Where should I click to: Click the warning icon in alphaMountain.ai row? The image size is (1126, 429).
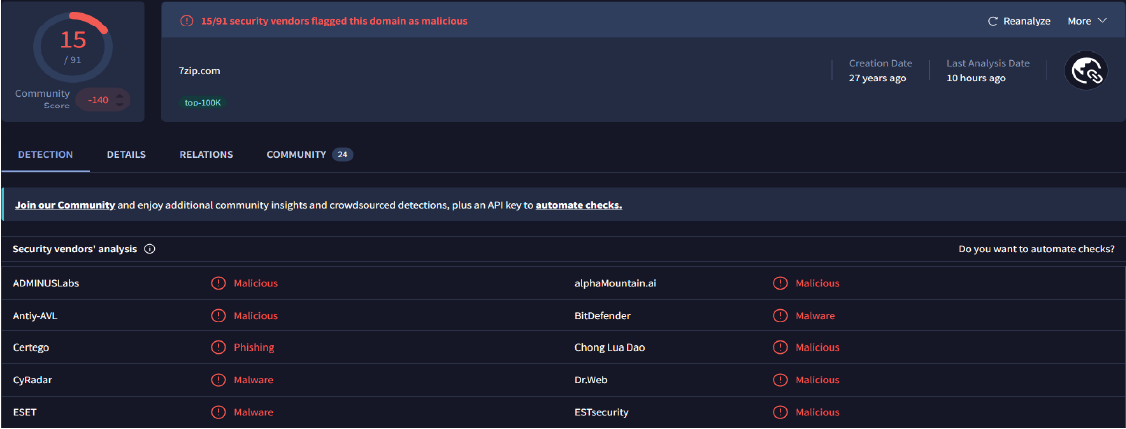point(780,283)
